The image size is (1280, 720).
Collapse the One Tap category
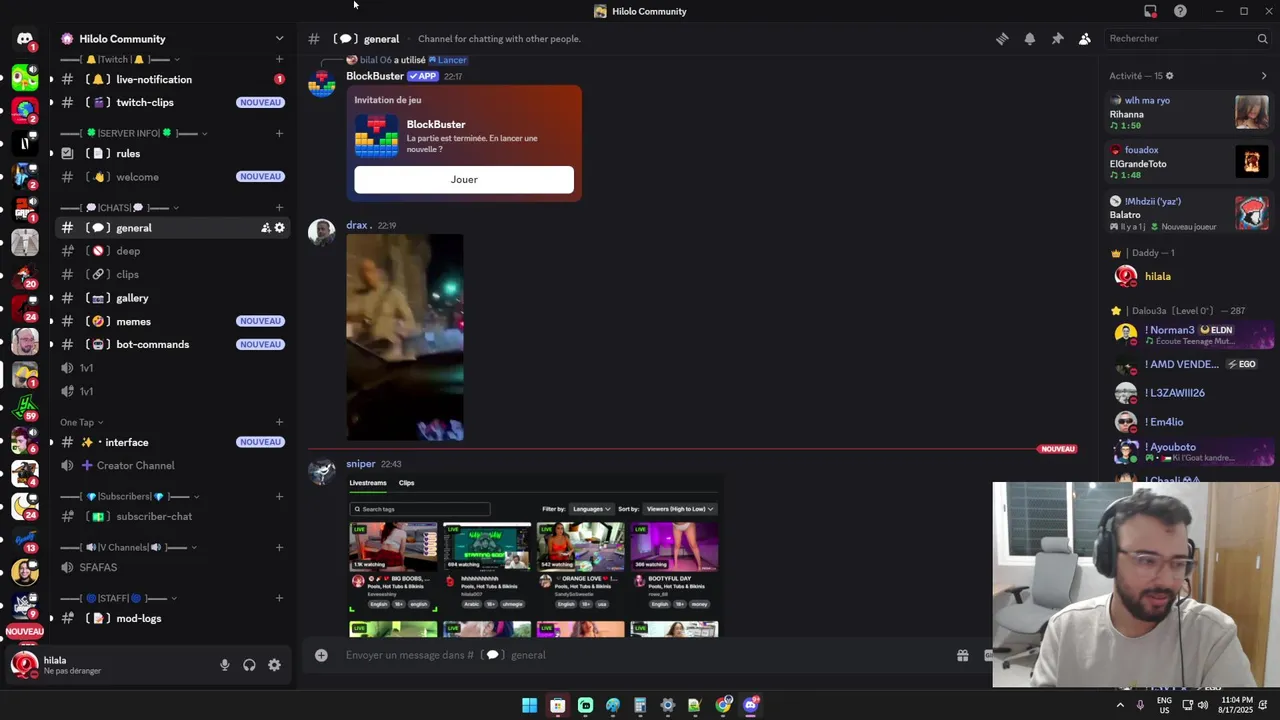point(82,422)
